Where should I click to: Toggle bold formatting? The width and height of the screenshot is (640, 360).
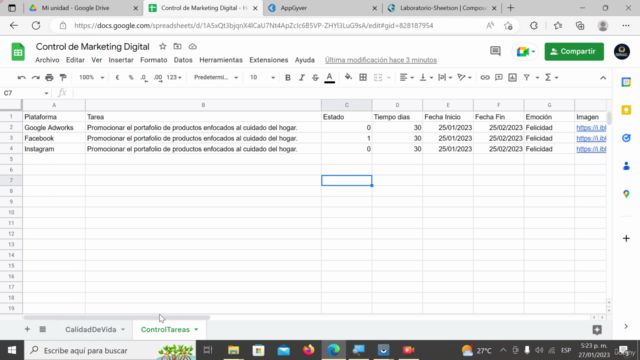click(288, 78)
